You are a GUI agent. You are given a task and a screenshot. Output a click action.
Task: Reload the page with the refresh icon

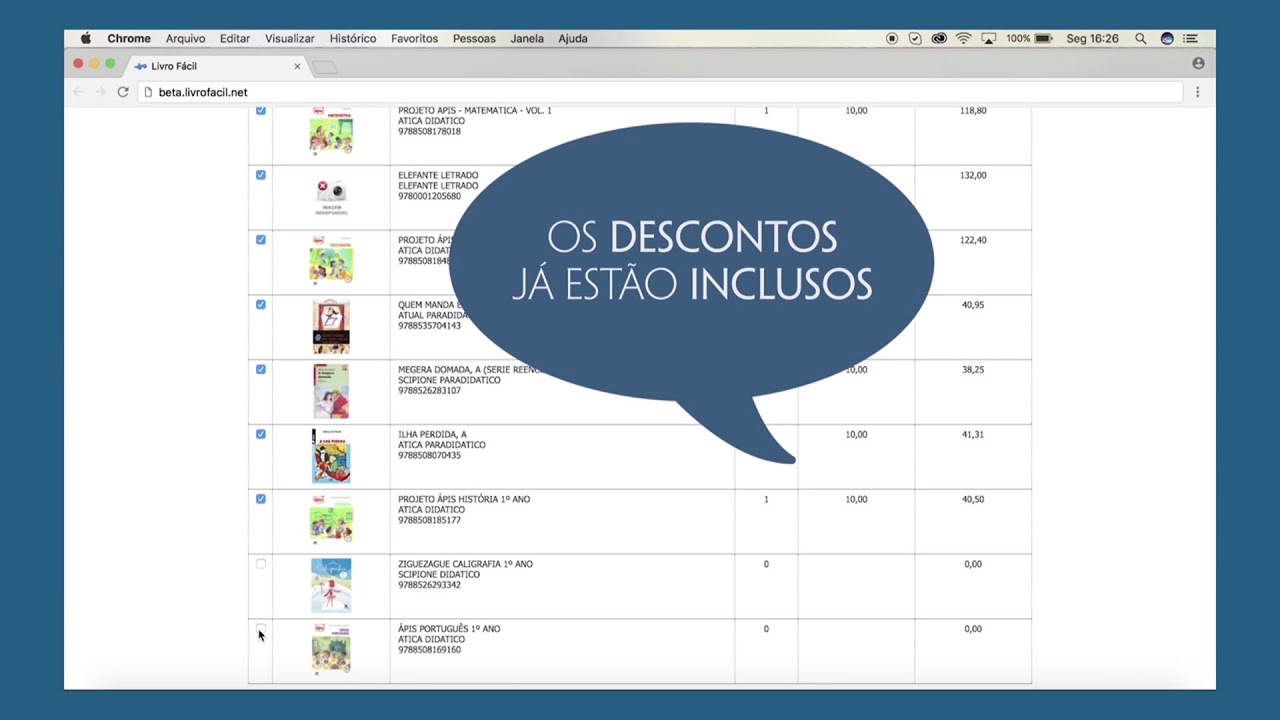[123, 92]
